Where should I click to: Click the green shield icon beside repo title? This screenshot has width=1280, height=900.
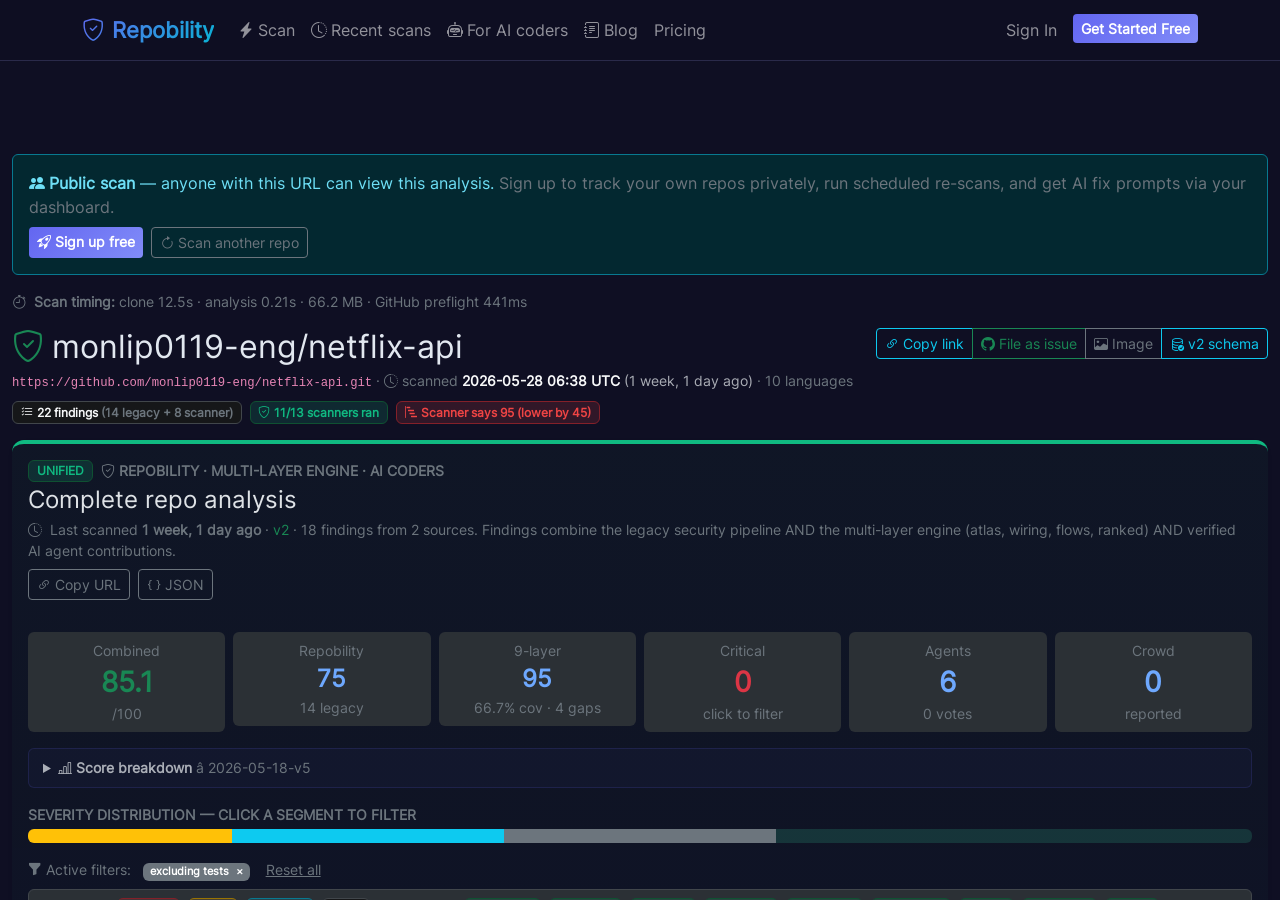28,346
